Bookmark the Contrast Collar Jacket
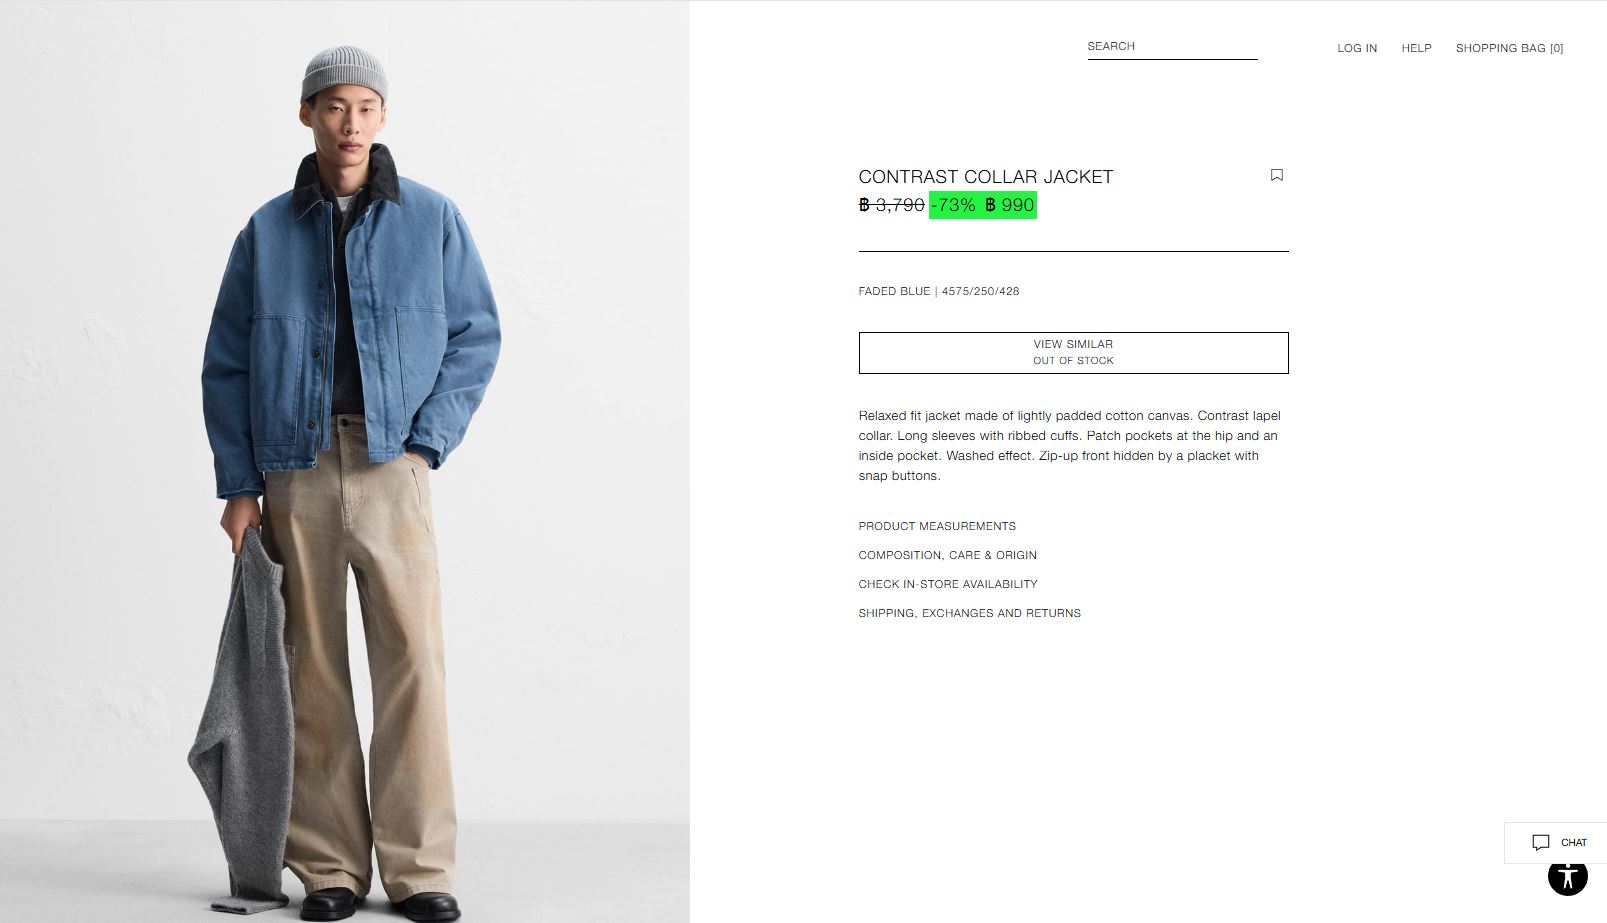The height and width of the screenshot is (923, 1607). (1276, 175)
